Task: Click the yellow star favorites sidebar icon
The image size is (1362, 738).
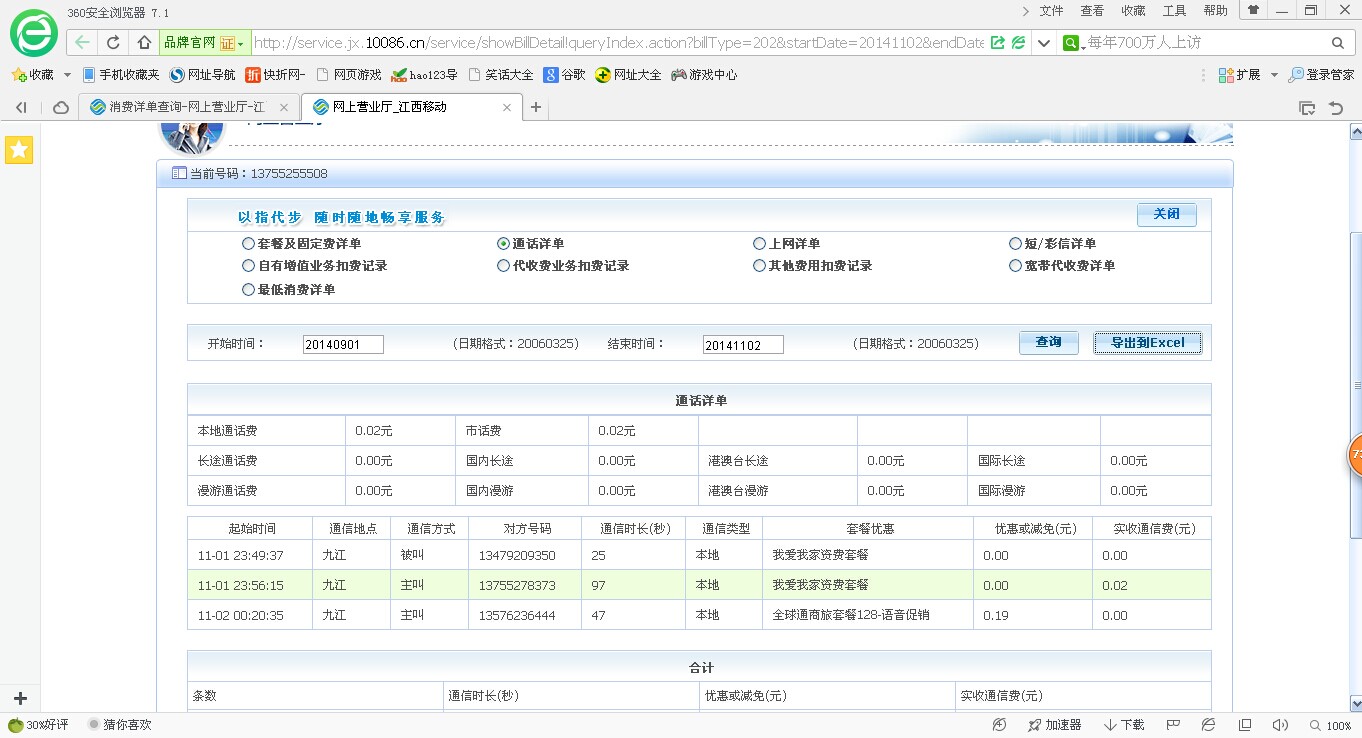Action: tap(19, 150)
